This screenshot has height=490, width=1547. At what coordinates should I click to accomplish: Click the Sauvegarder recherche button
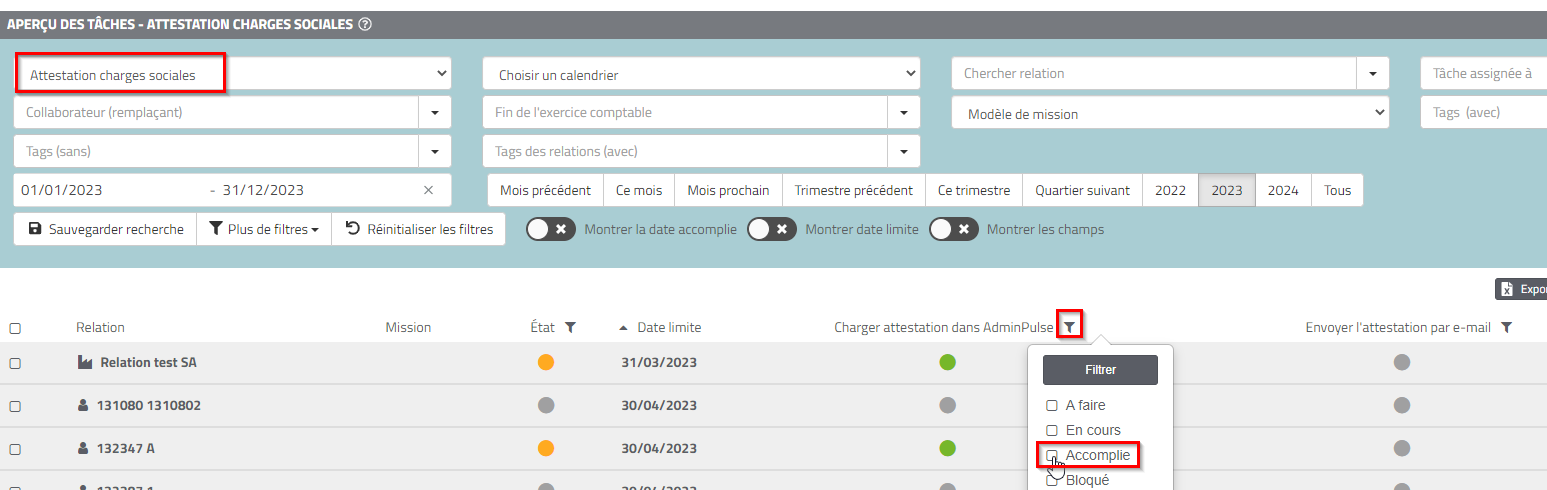pos(105,229)
